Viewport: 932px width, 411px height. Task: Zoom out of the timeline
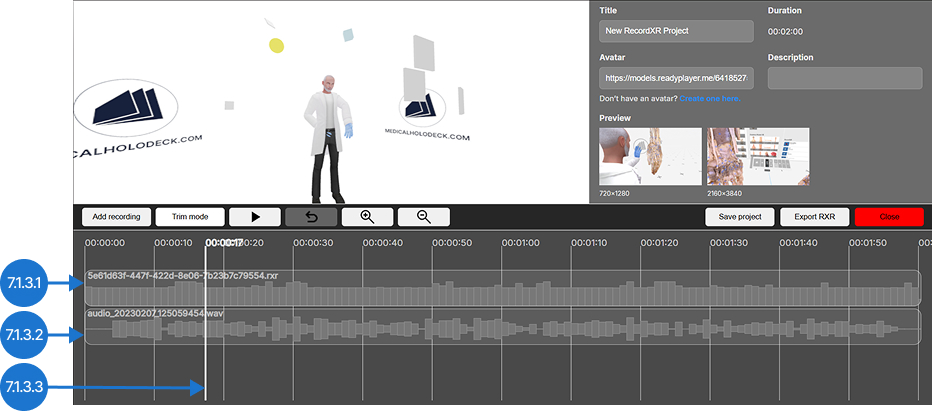tap(423, 216)
